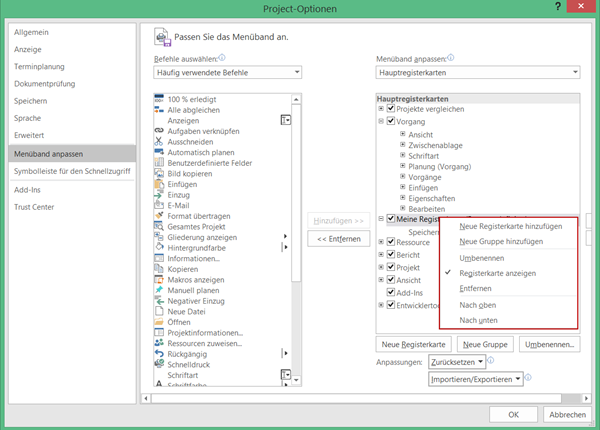Select the 'Manuell planen' pin icon
The width and height of the screenshot is (600, 430).
pos(159,290)
